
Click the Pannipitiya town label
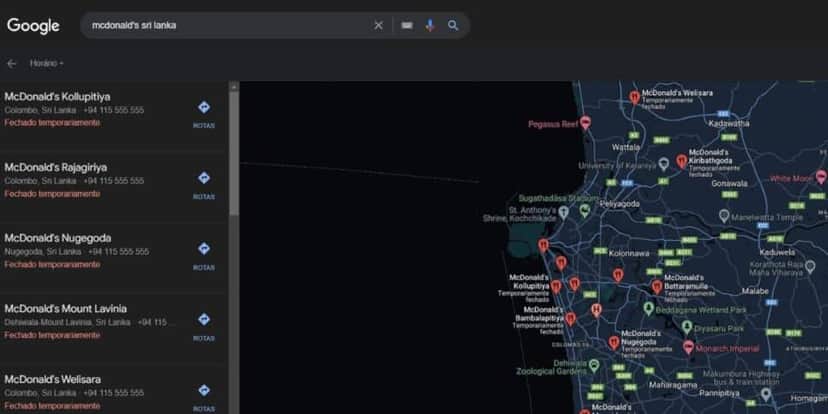719,393
